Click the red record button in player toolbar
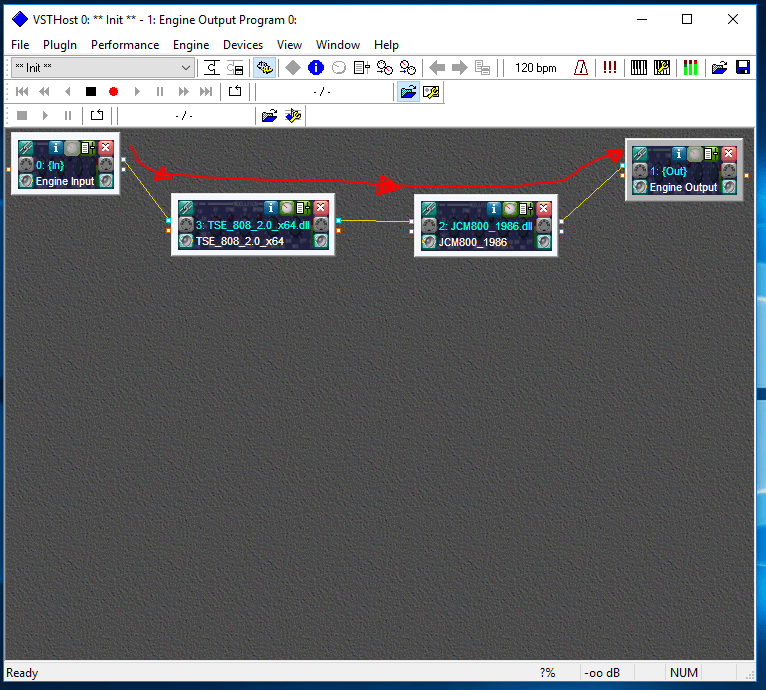Image resolution: width=766 pixels, height=690 pixels. click(x=113, y=91)
